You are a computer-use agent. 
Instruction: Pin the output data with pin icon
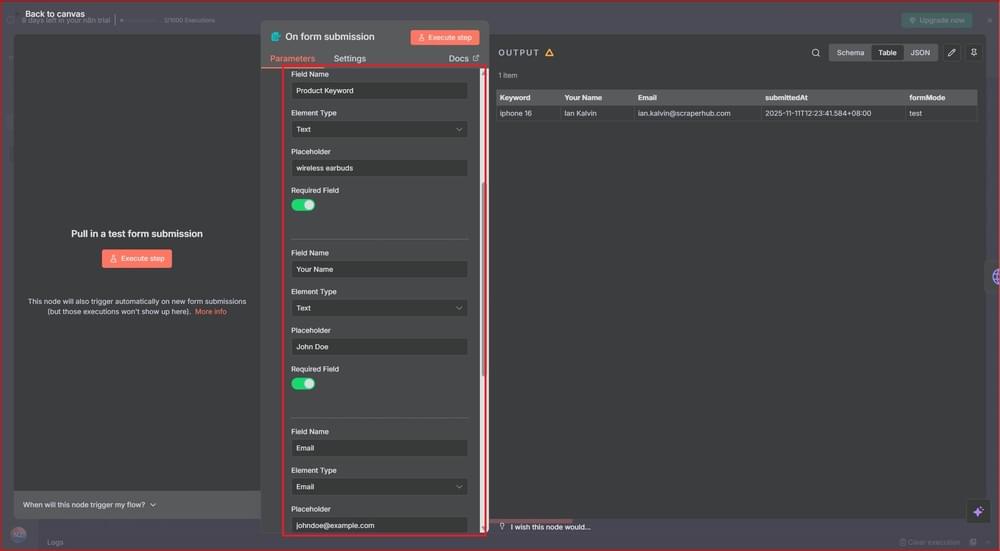coord(973,53)
